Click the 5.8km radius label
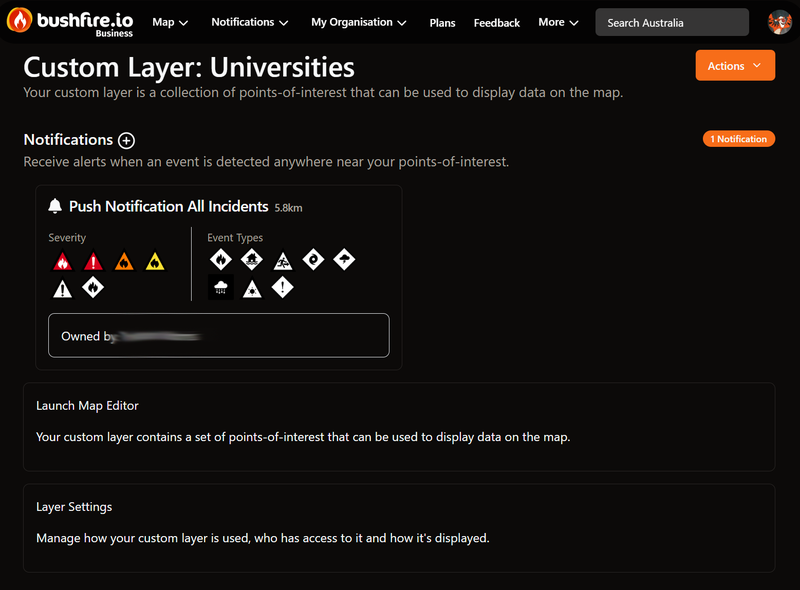This screenshot has width=800, height=590. click(x=288, y=208)
